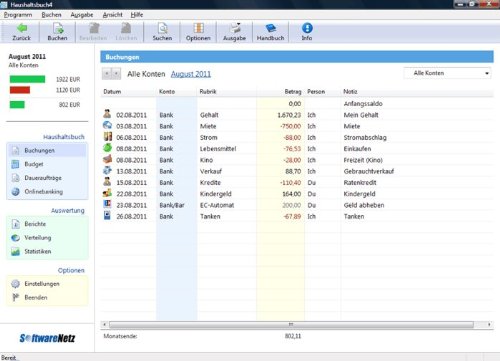Screen dimensions: 500x361
Task: Click the greyed Bearbeiten toolbar icon
Action: pos(93,32)
